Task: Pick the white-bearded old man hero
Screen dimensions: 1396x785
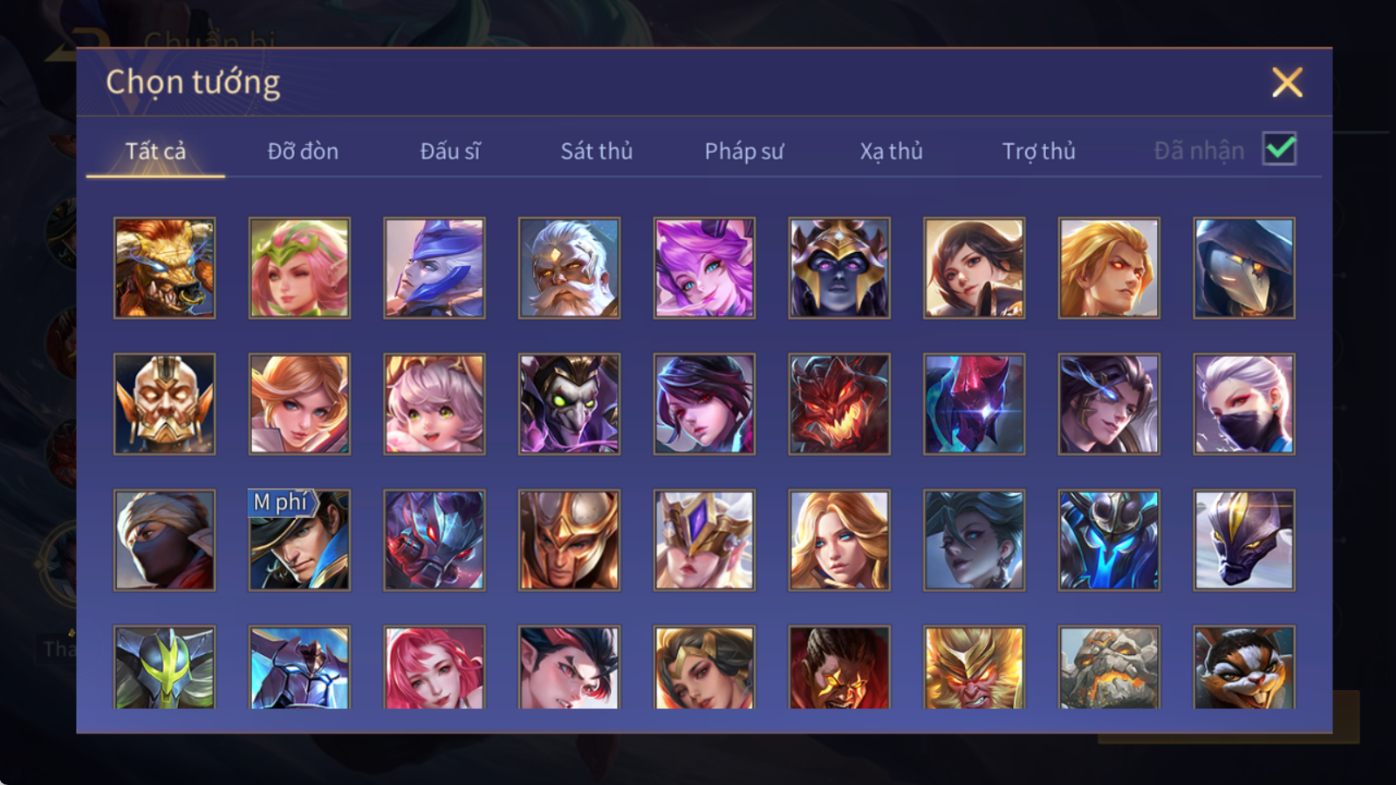Action: (569, 268)
